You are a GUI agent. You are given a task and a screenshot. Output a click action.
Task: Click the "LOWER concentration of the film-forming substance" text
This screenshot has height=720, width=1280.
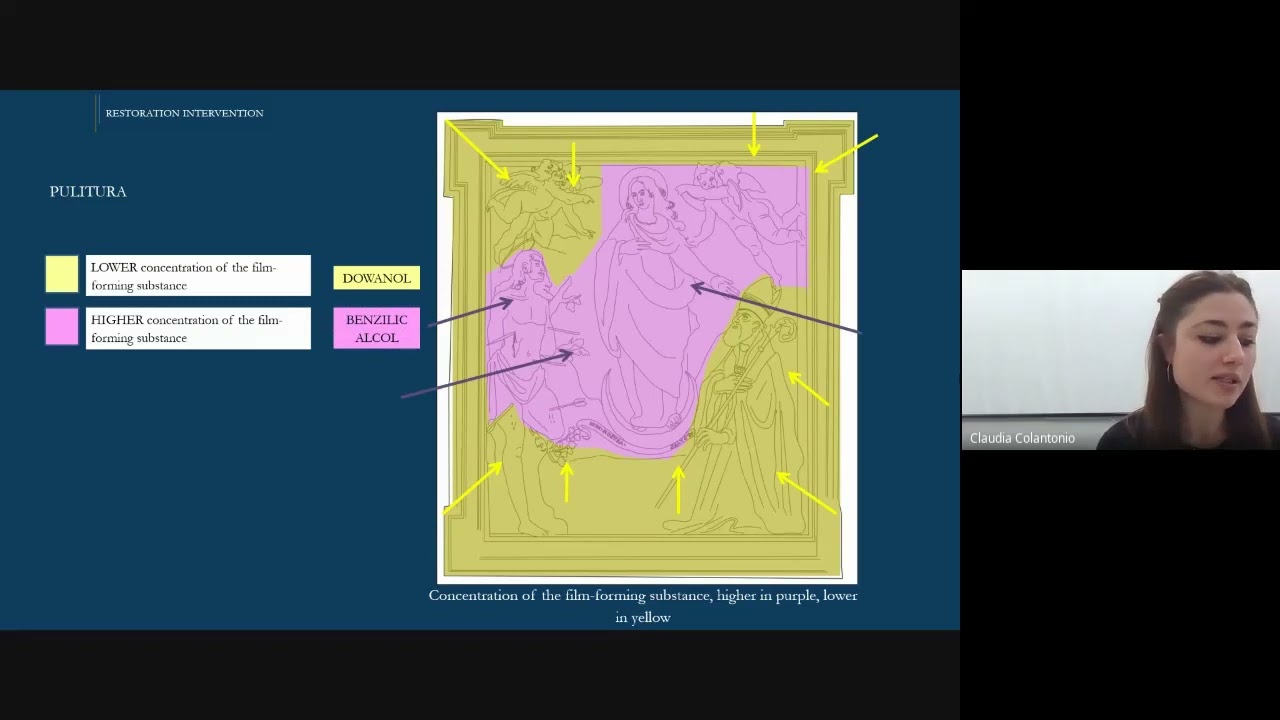183,276
